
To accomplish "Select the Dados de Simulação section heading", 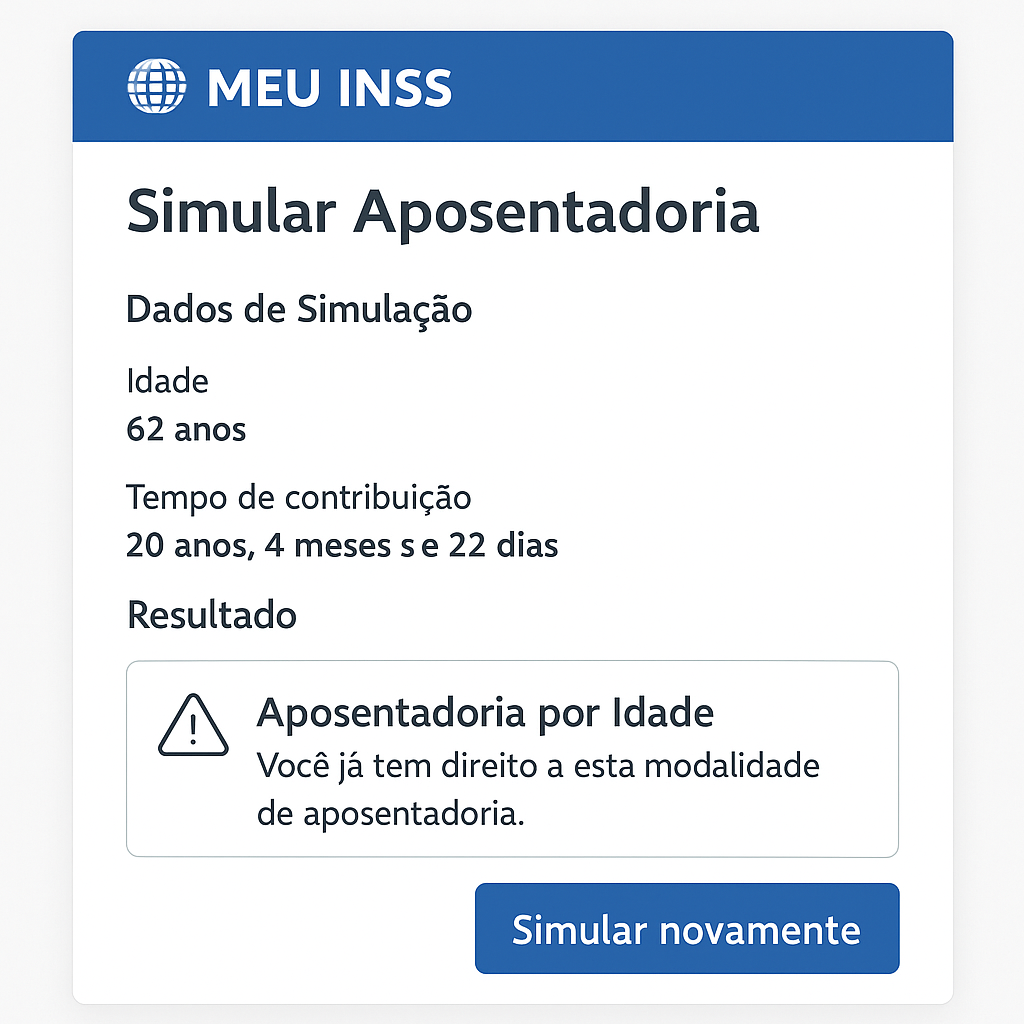I will [x=299, y=310].
